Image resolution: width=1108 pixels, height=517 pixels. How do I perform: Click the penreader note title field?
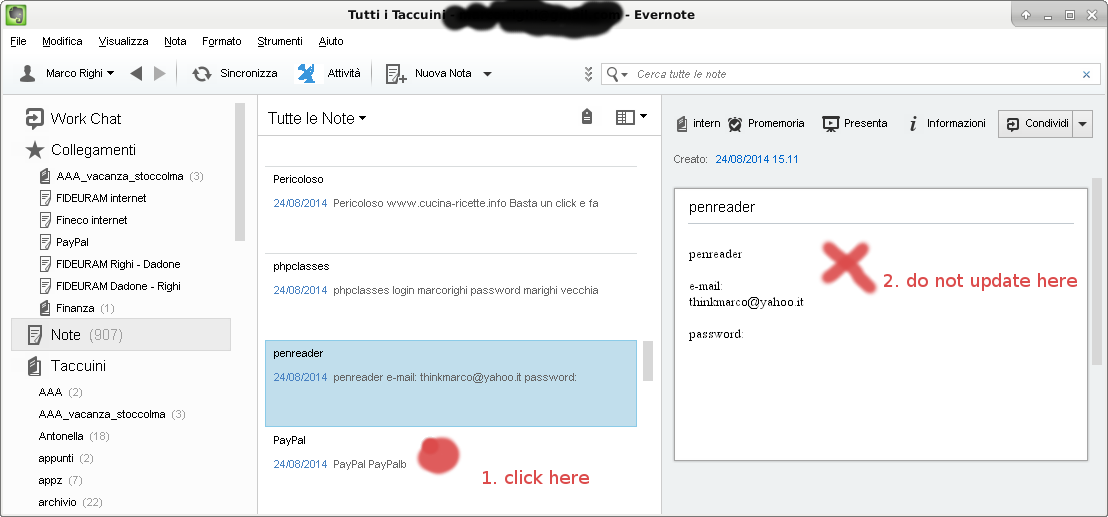[880, 208]
